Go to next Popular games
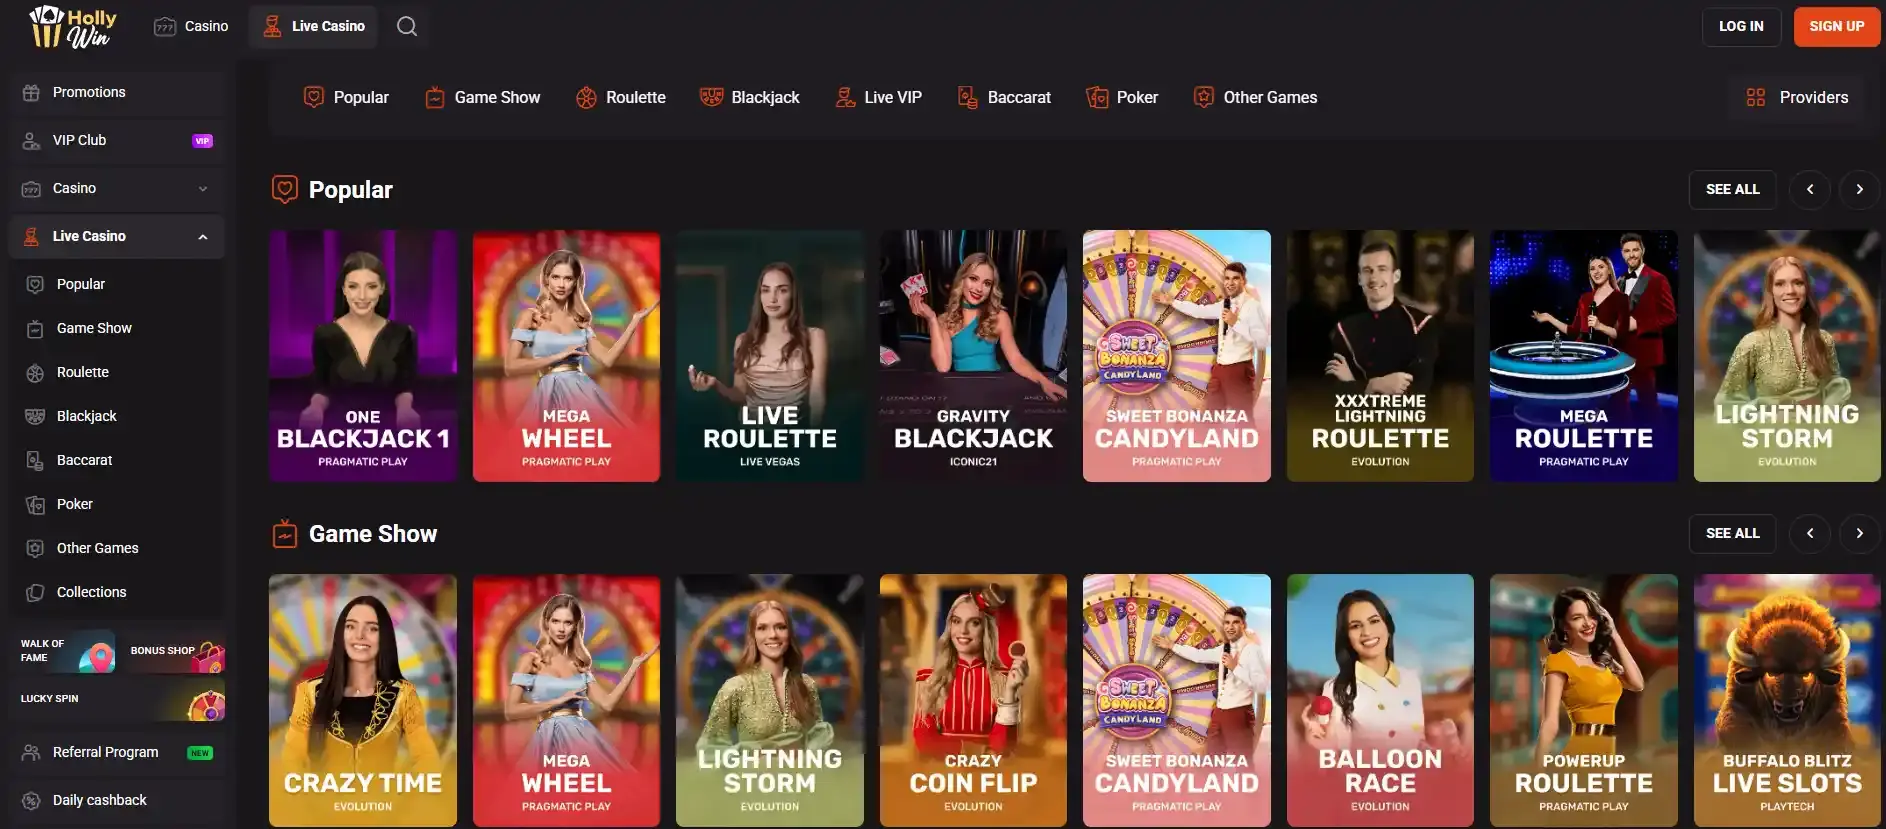The height and width of the screenshot is (829, 1886). click(1860, 189)
